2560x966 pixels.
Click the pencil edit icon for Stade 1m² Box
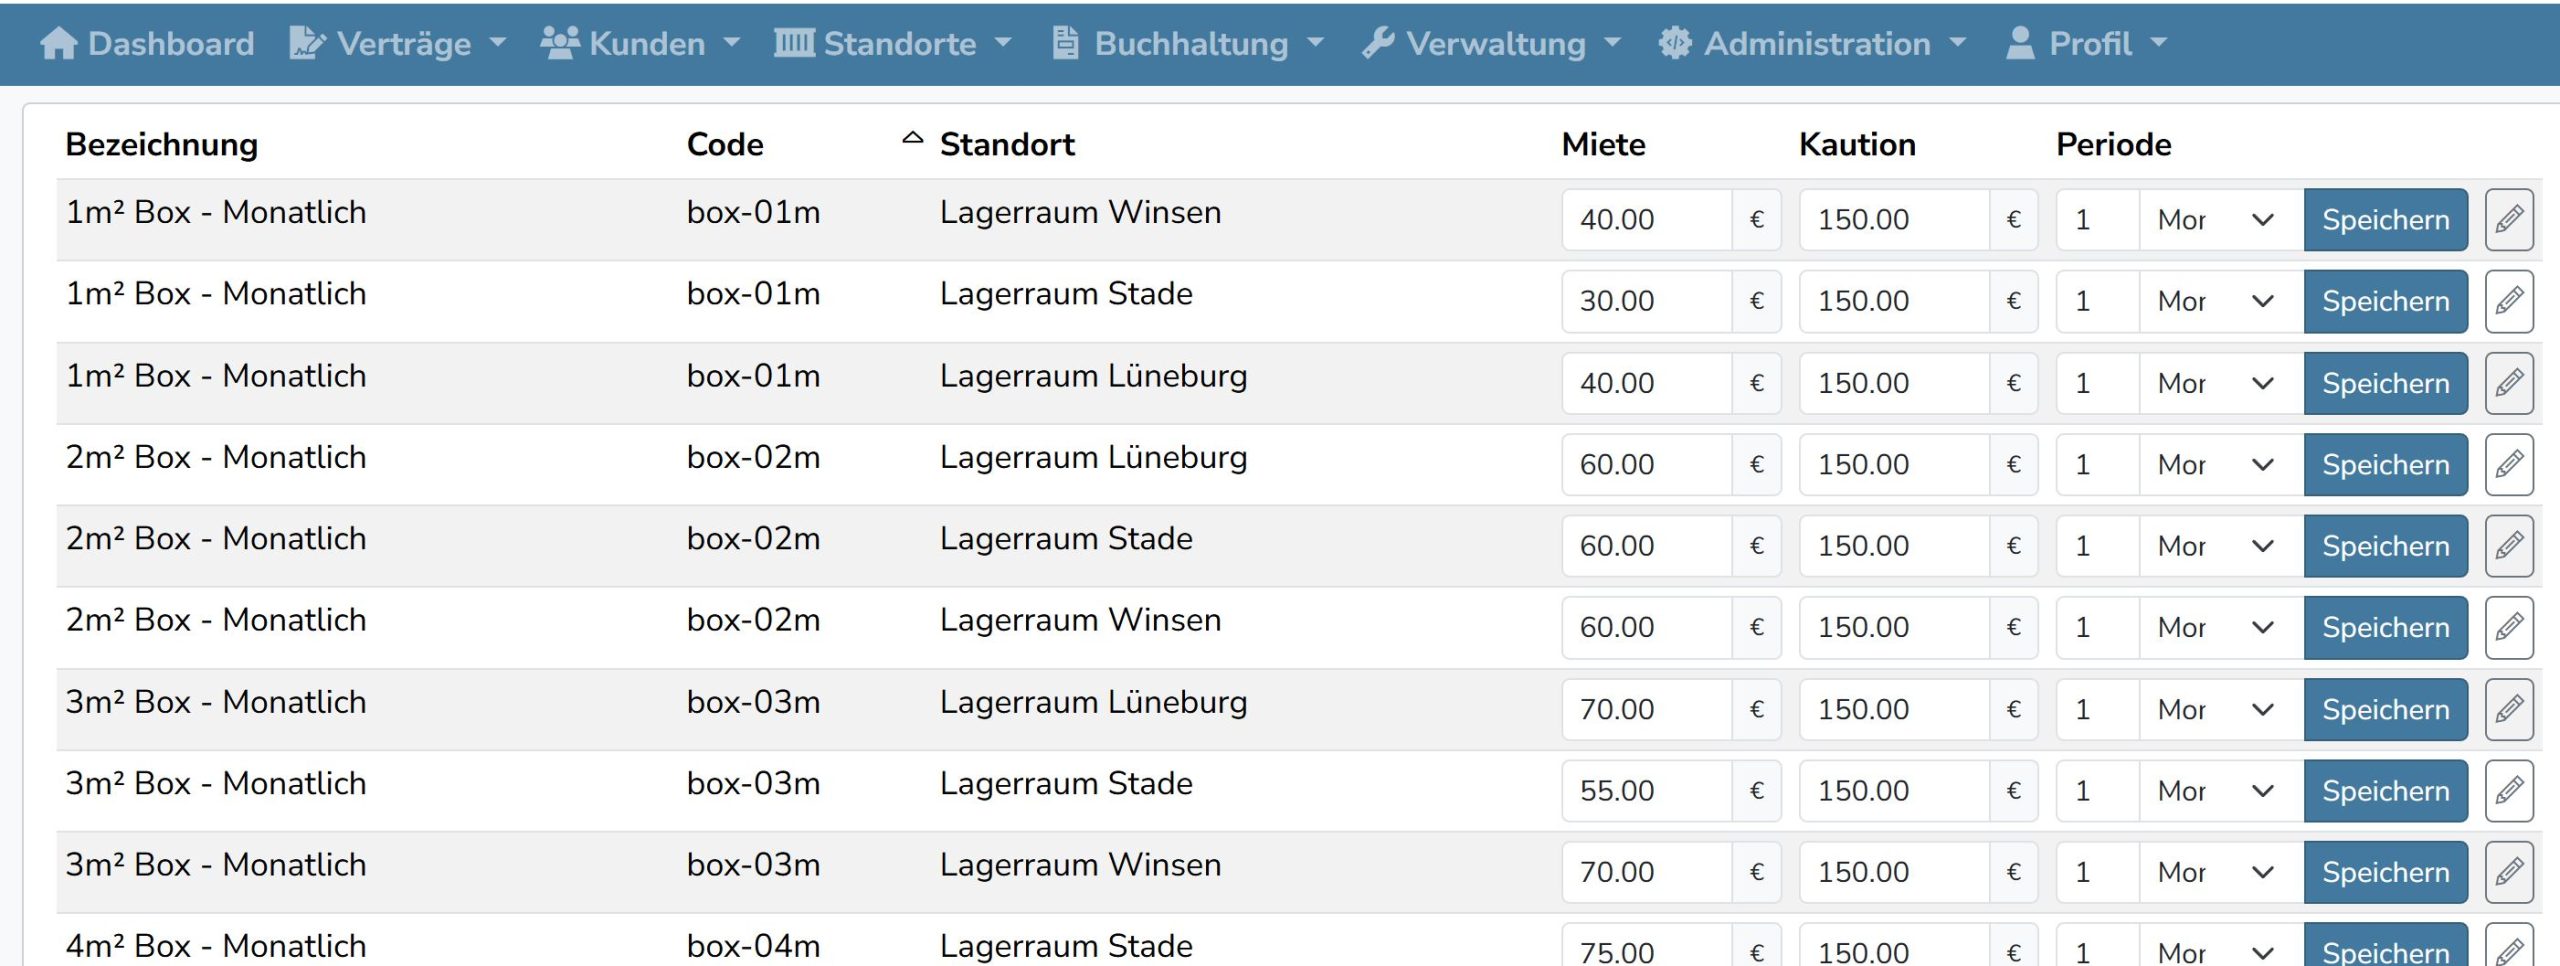tap(2508, 301)
